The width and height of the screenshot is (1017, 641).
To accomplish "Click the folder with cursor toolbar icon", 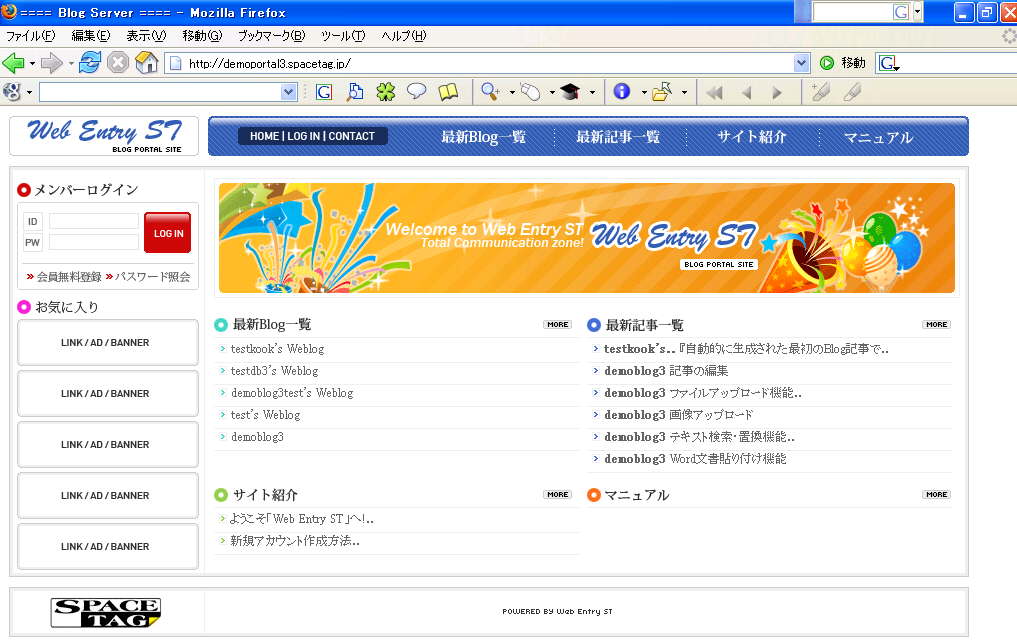I will click(x=662, y=92).
